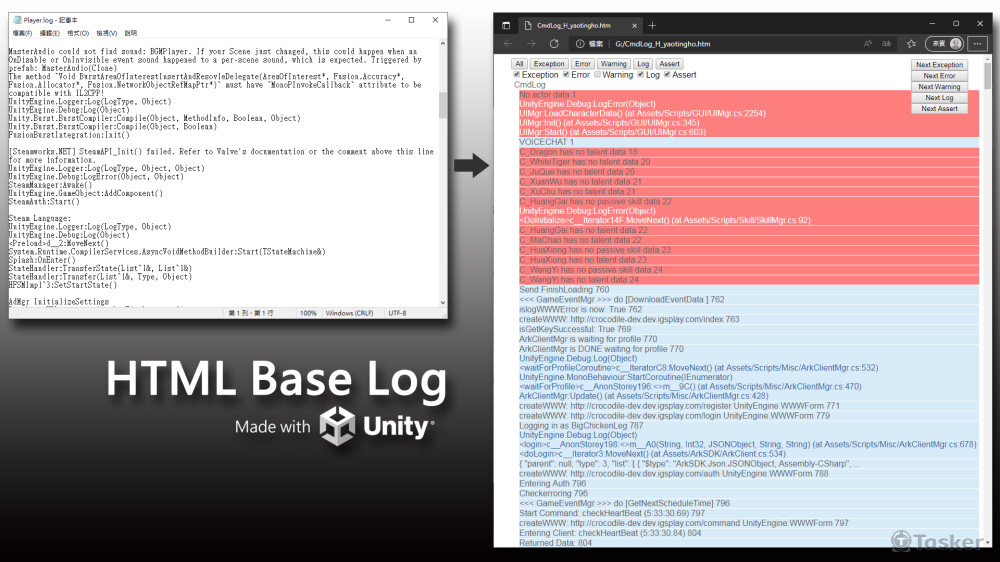The height and width of the screenshot is (562, 1000).
Task: Click the Windows (CRLF) status bar entry
Action: 349,313
